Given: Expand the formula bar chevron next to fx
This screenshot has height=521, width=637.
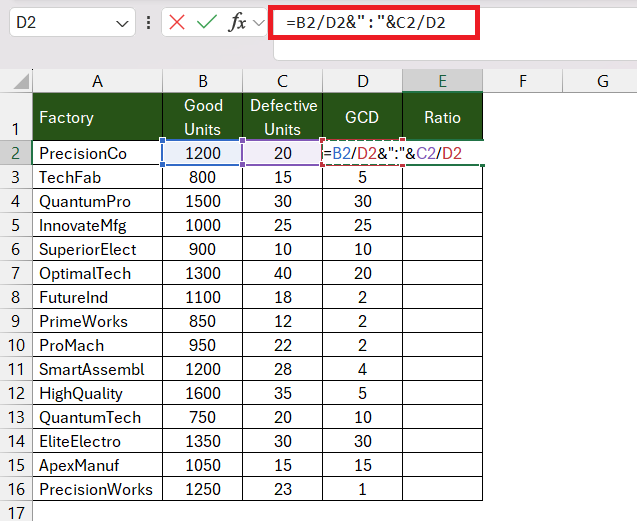Looking at the screenshot, I should [258, 22].
